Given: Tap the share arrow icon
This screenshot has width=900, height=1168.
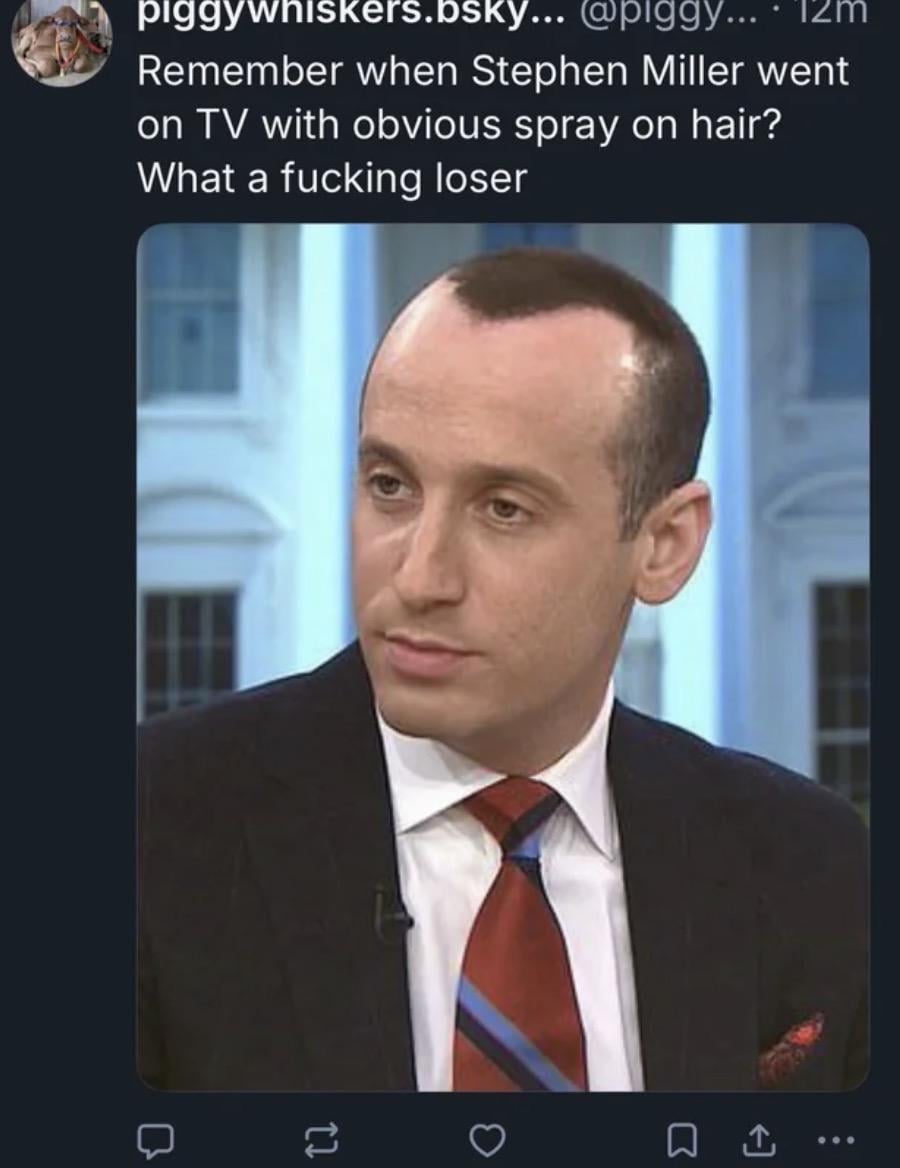Looking at the screenshot, I should pos(757,1137).
